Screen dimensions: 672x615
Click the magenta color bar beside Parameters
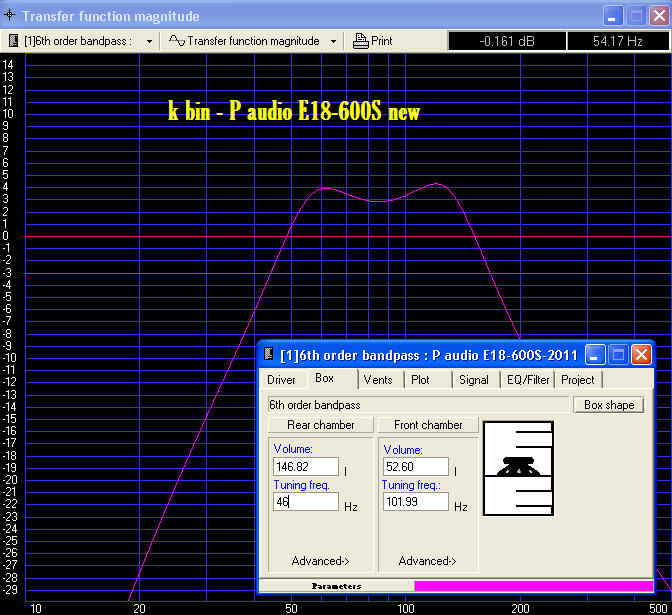click(534, 586)
